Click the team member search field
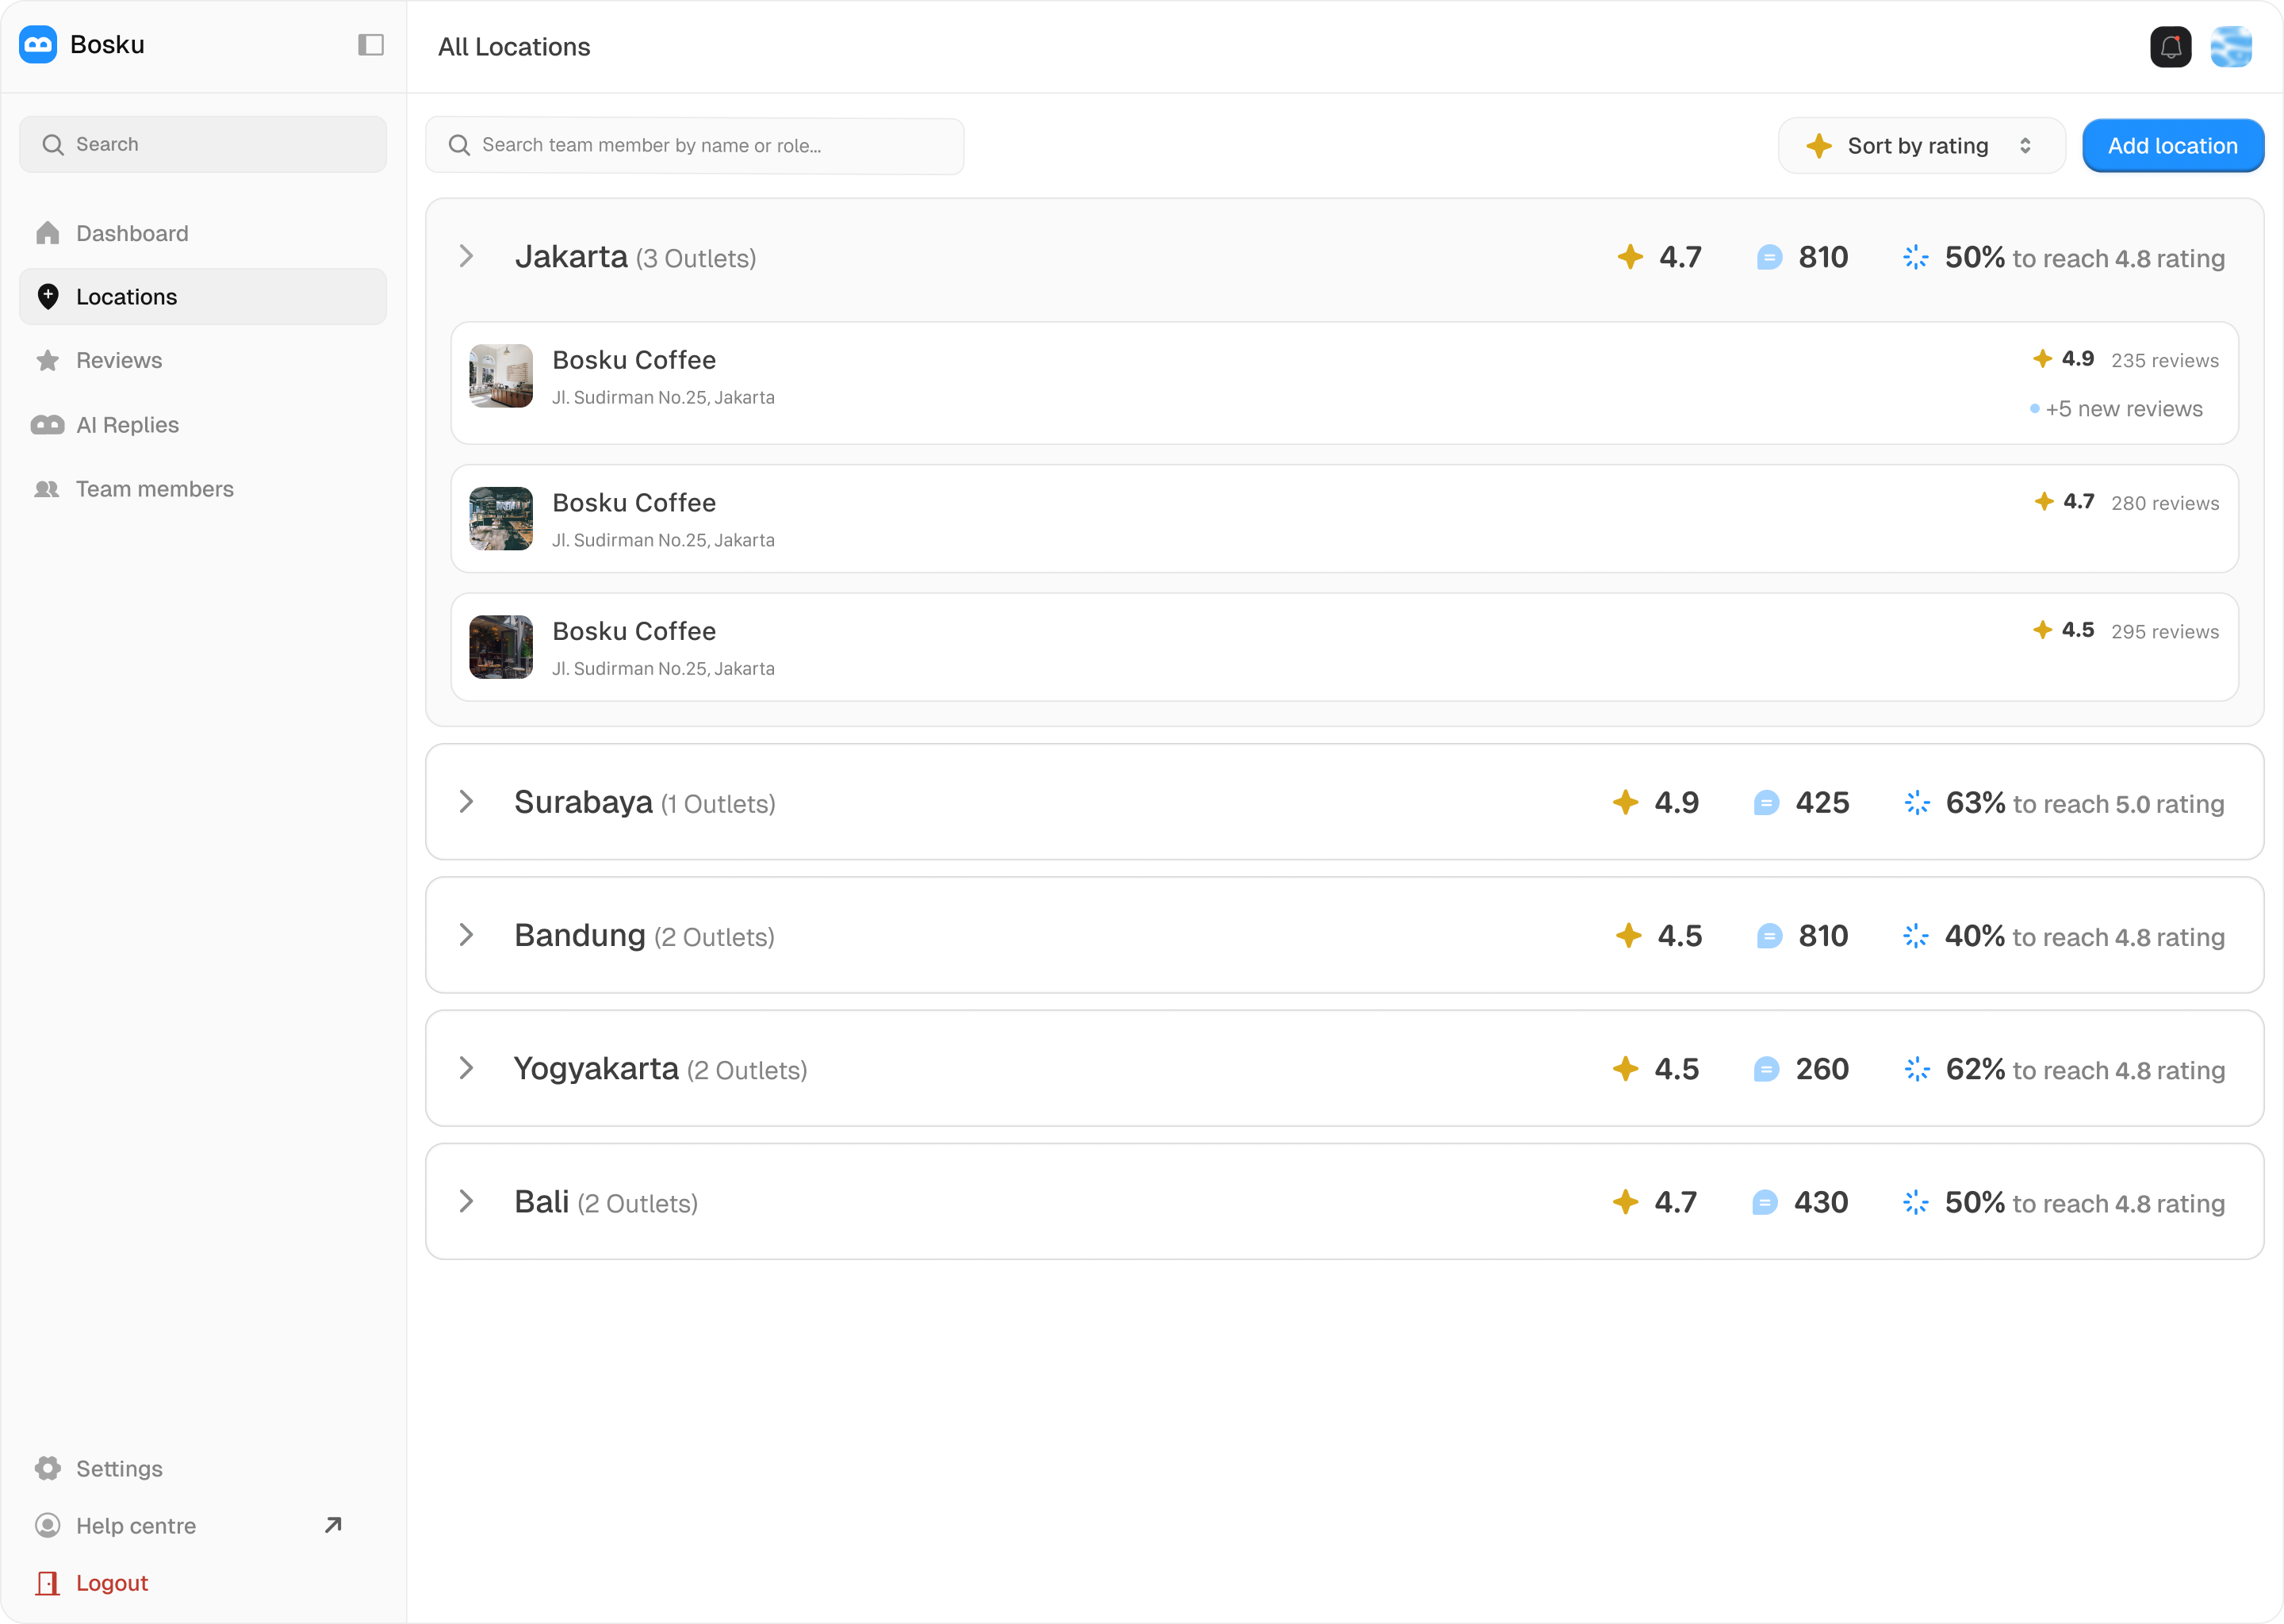Screen dimensions: 2284x1624 pos(694,146)
